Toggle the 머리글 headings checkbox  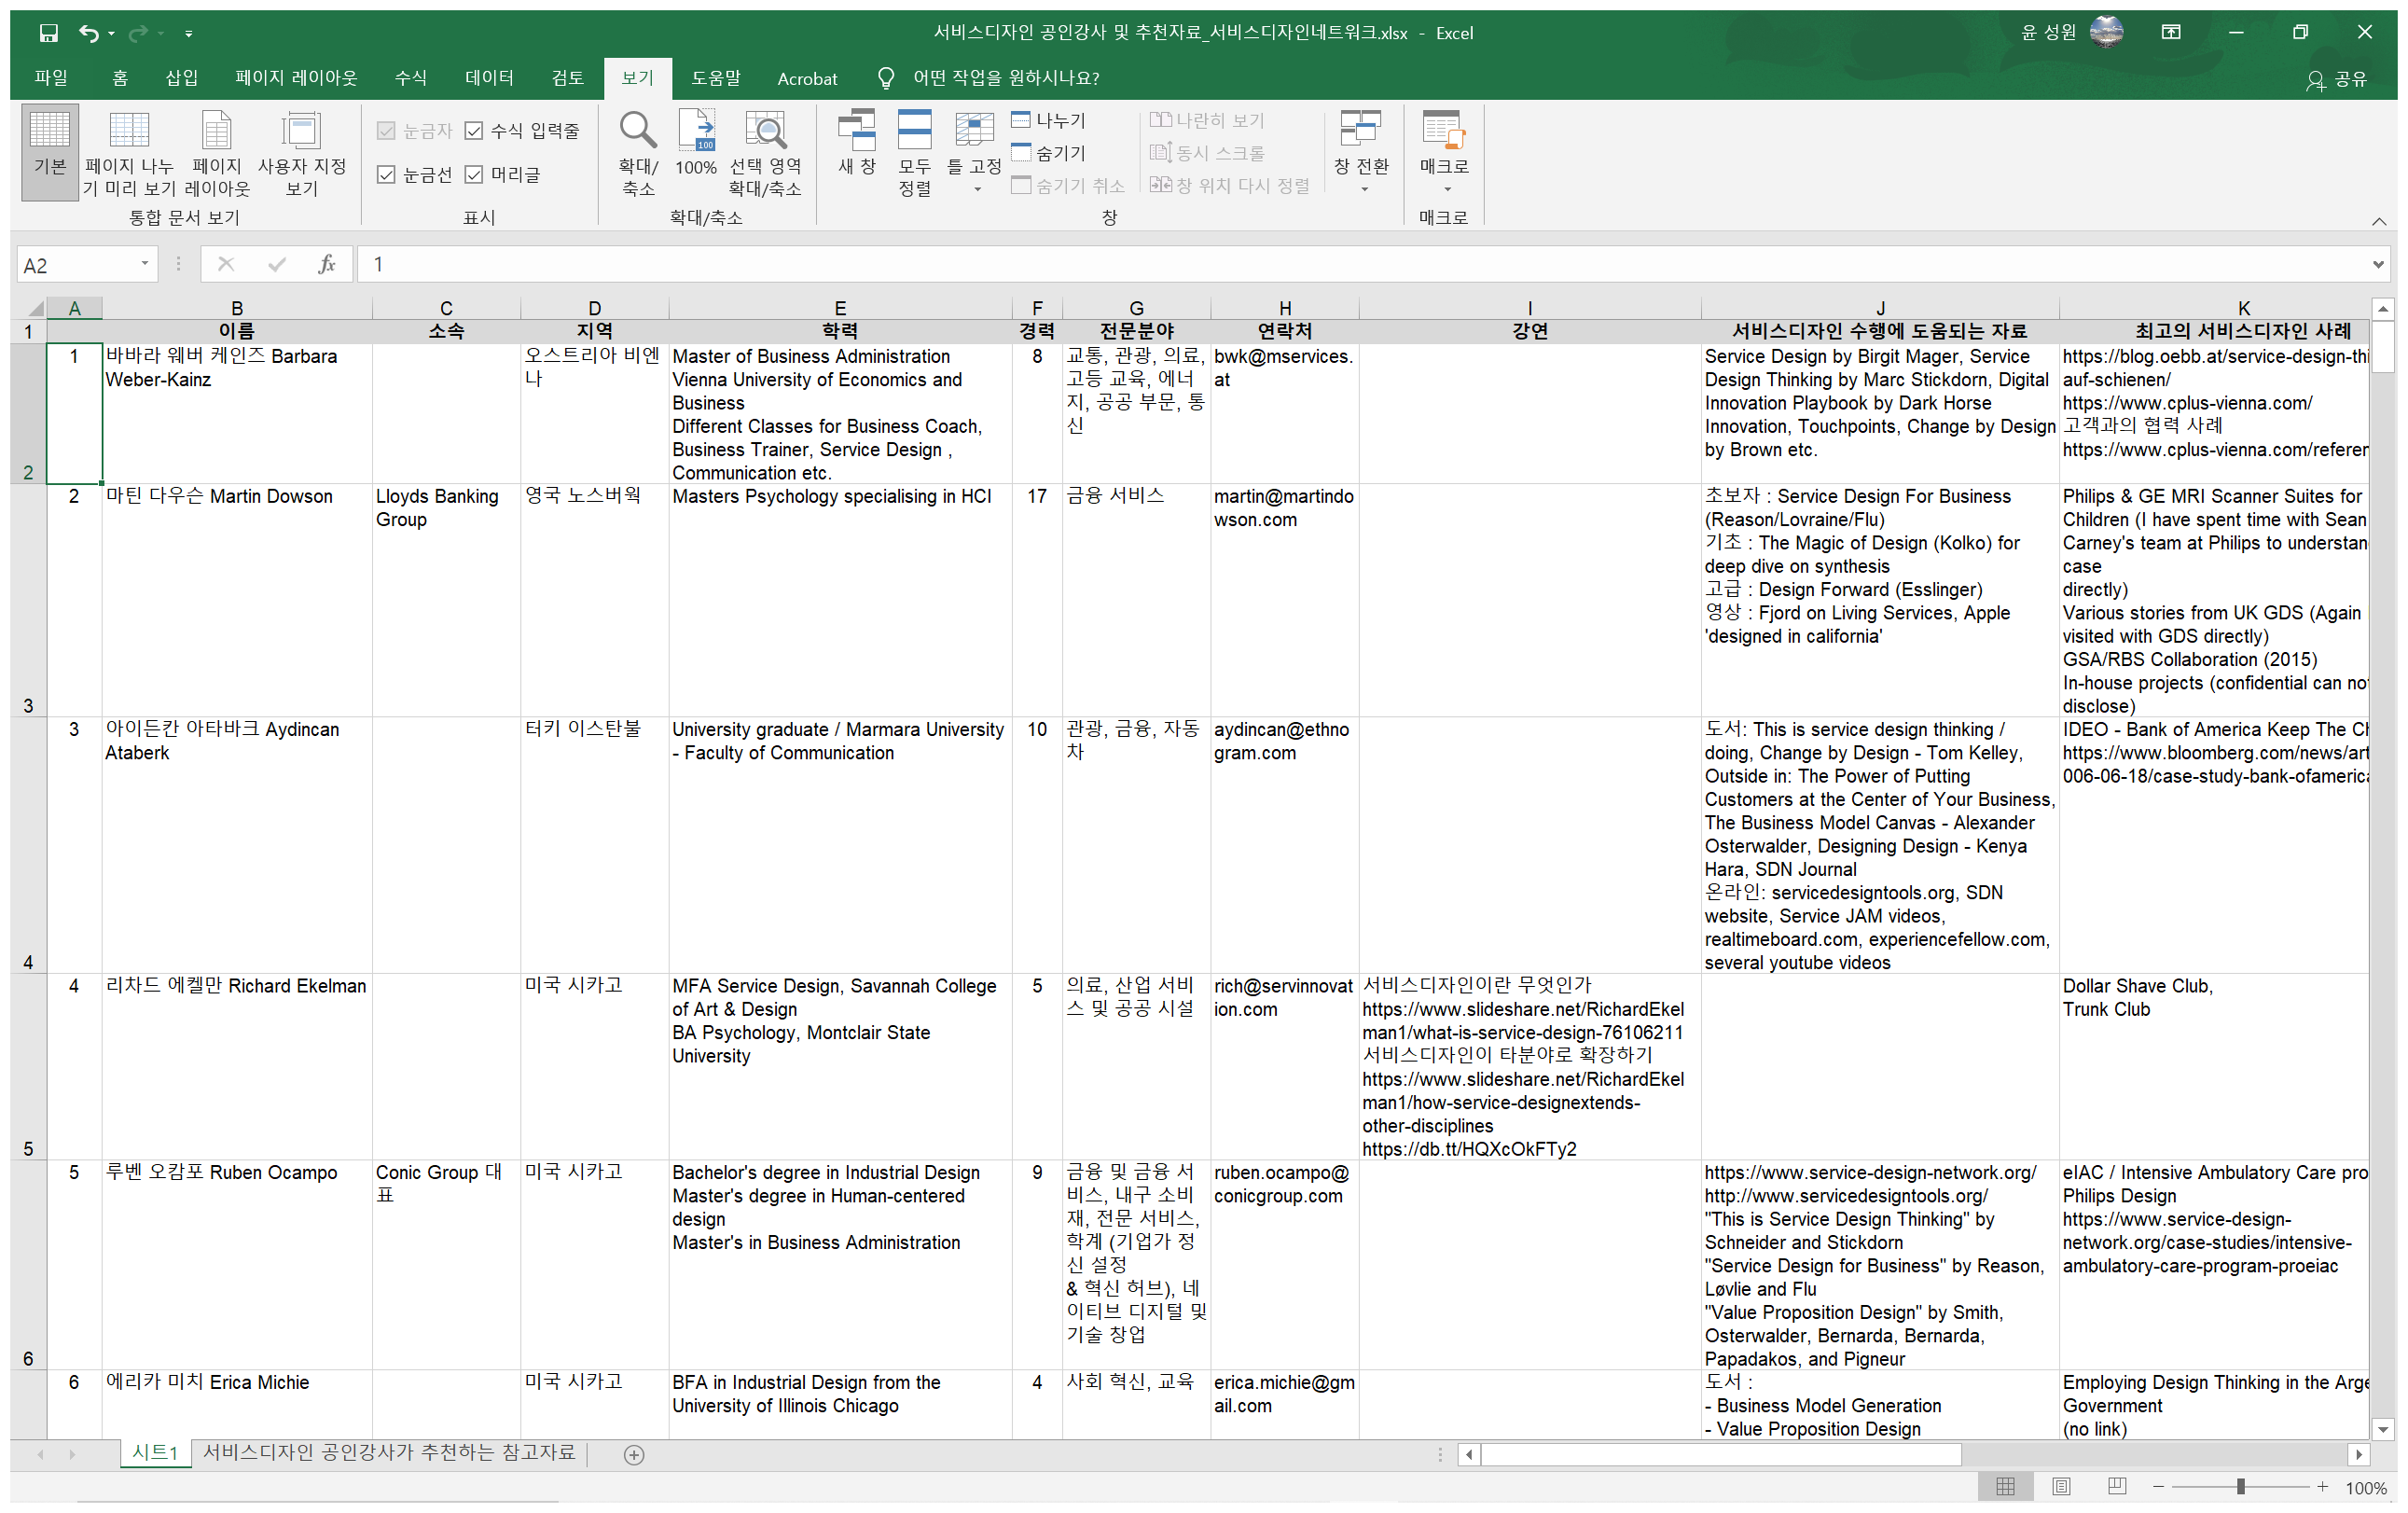(x=474, y=175)
